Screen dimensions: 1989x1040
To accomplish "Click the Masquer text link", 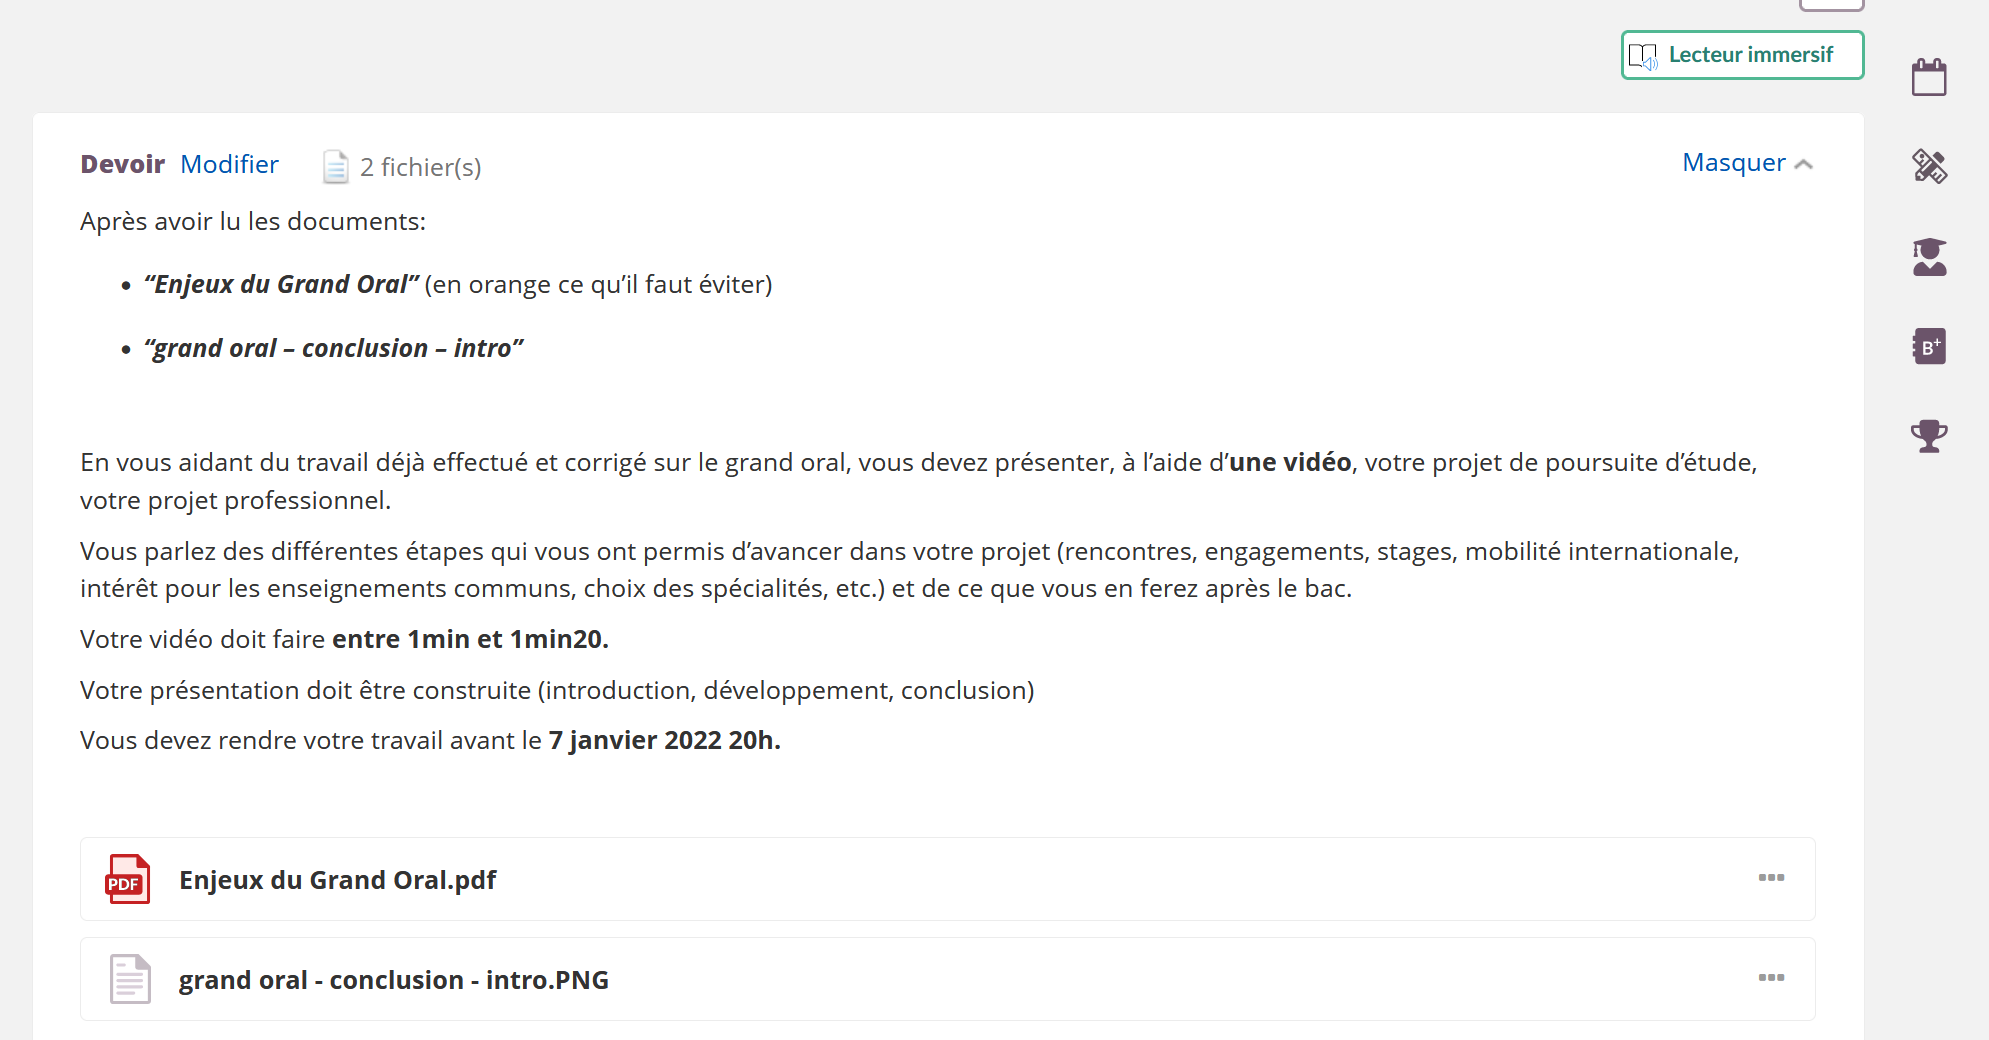I will (1733, 163).
